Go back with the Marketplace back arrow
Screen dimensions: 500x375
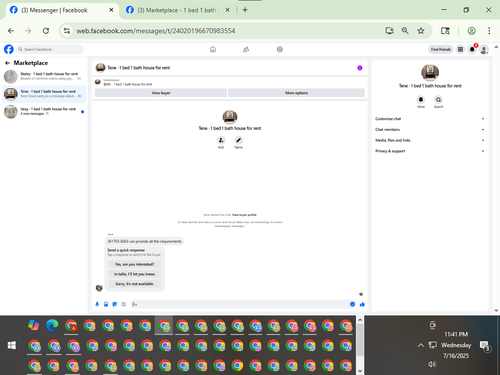(x=7, y=63)
